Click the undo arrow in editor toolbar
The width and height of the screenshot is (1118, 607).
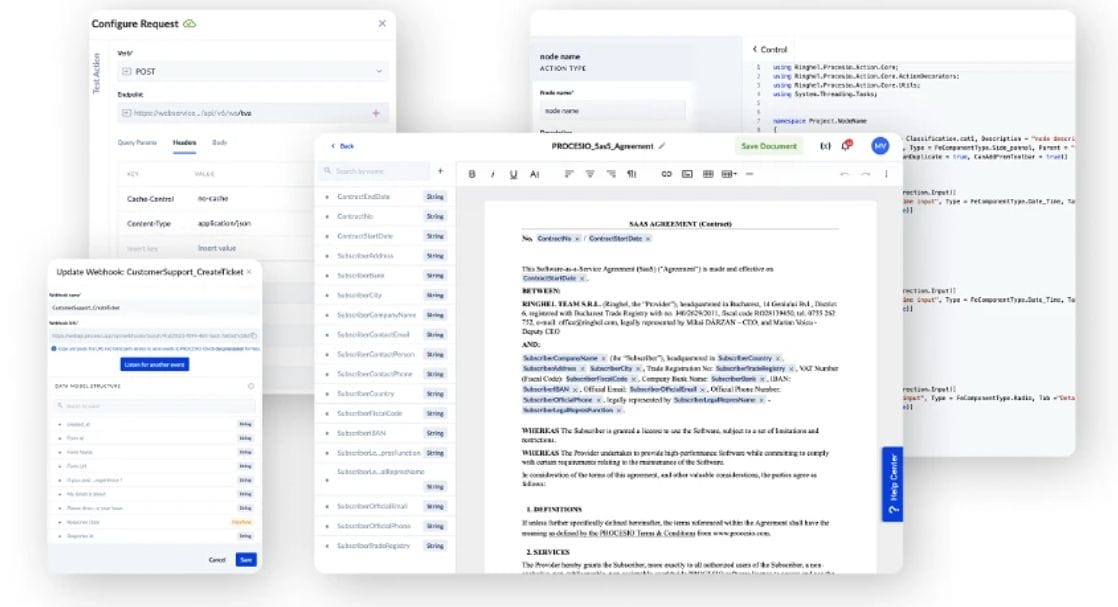click(x=845, y=174)
